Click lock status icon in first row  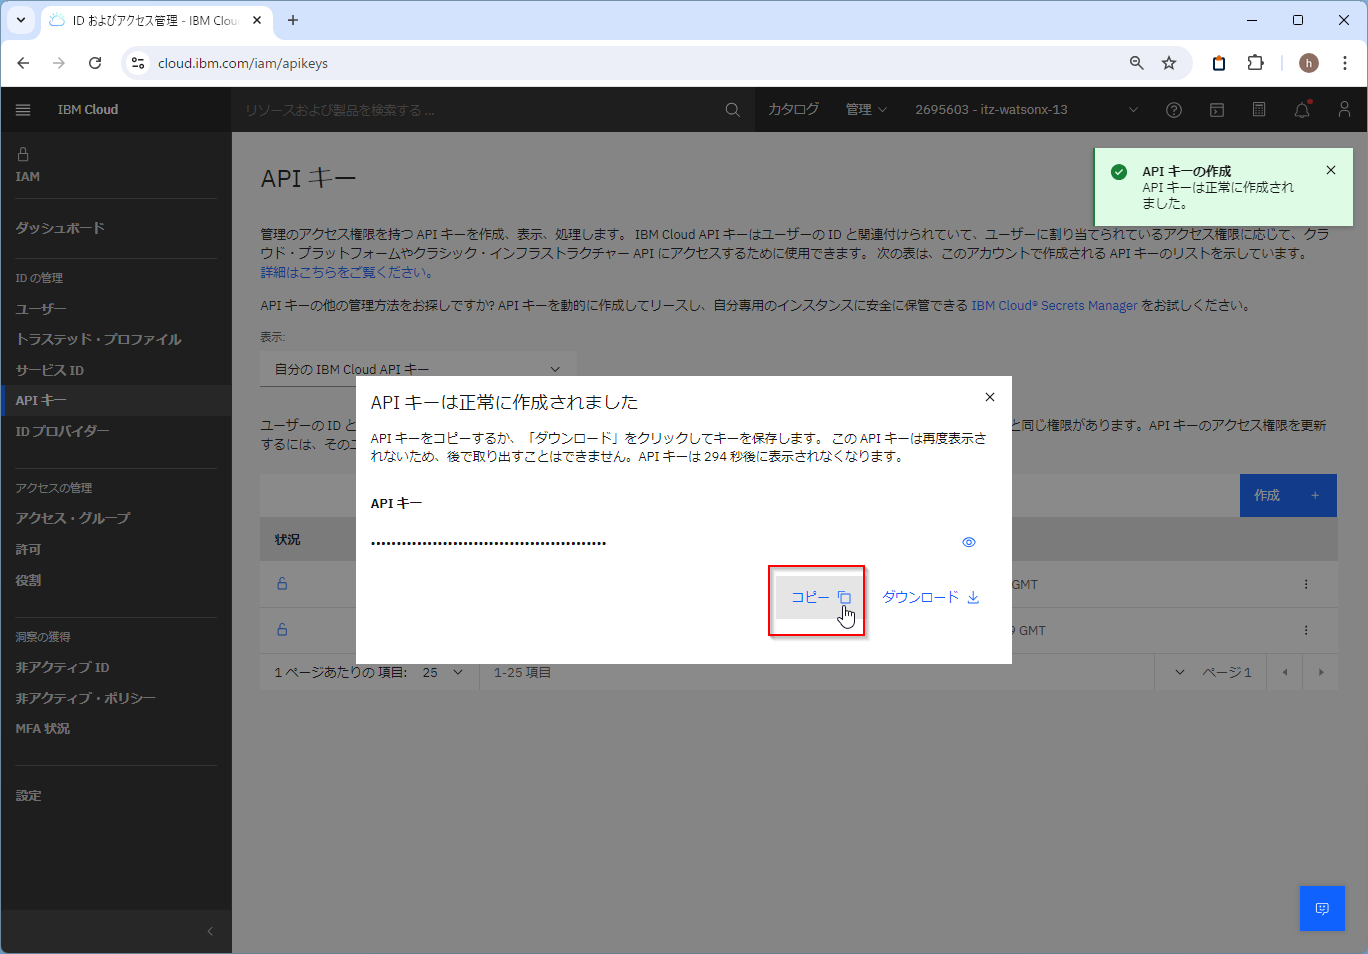tap(282, 584)
